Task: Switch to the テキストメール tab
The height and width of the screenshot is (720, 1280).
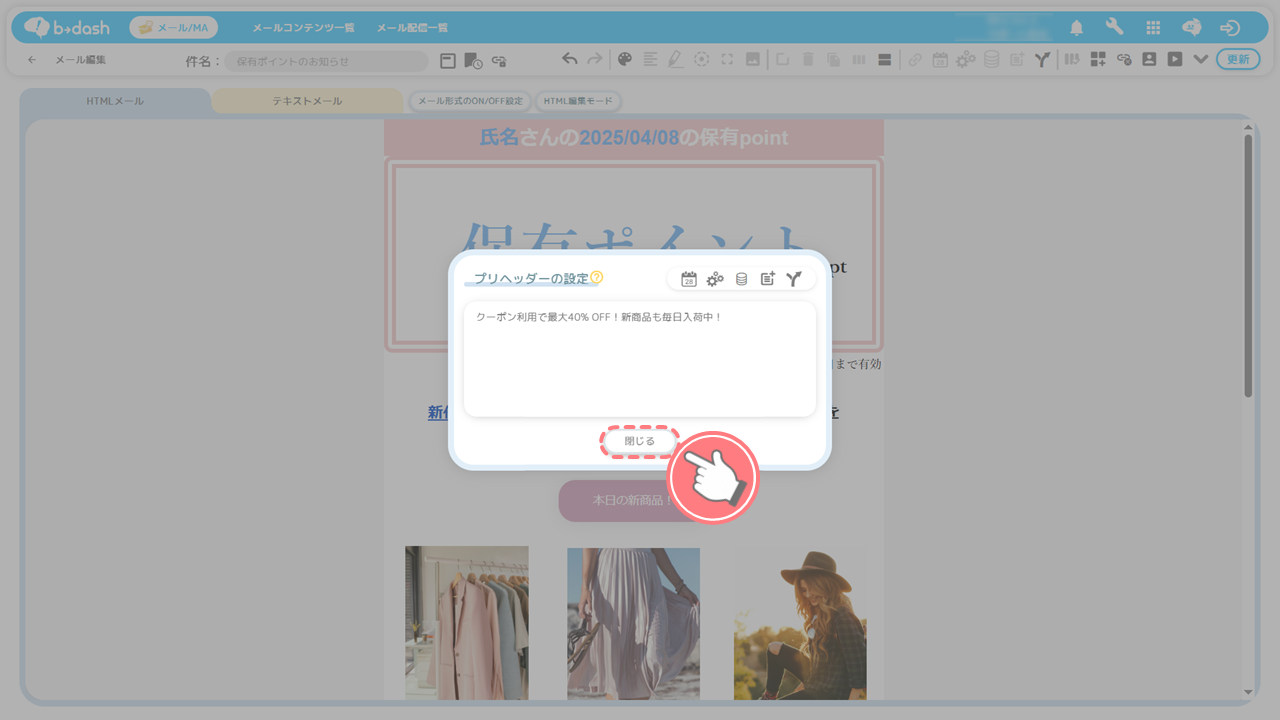Action: [307, 101]
